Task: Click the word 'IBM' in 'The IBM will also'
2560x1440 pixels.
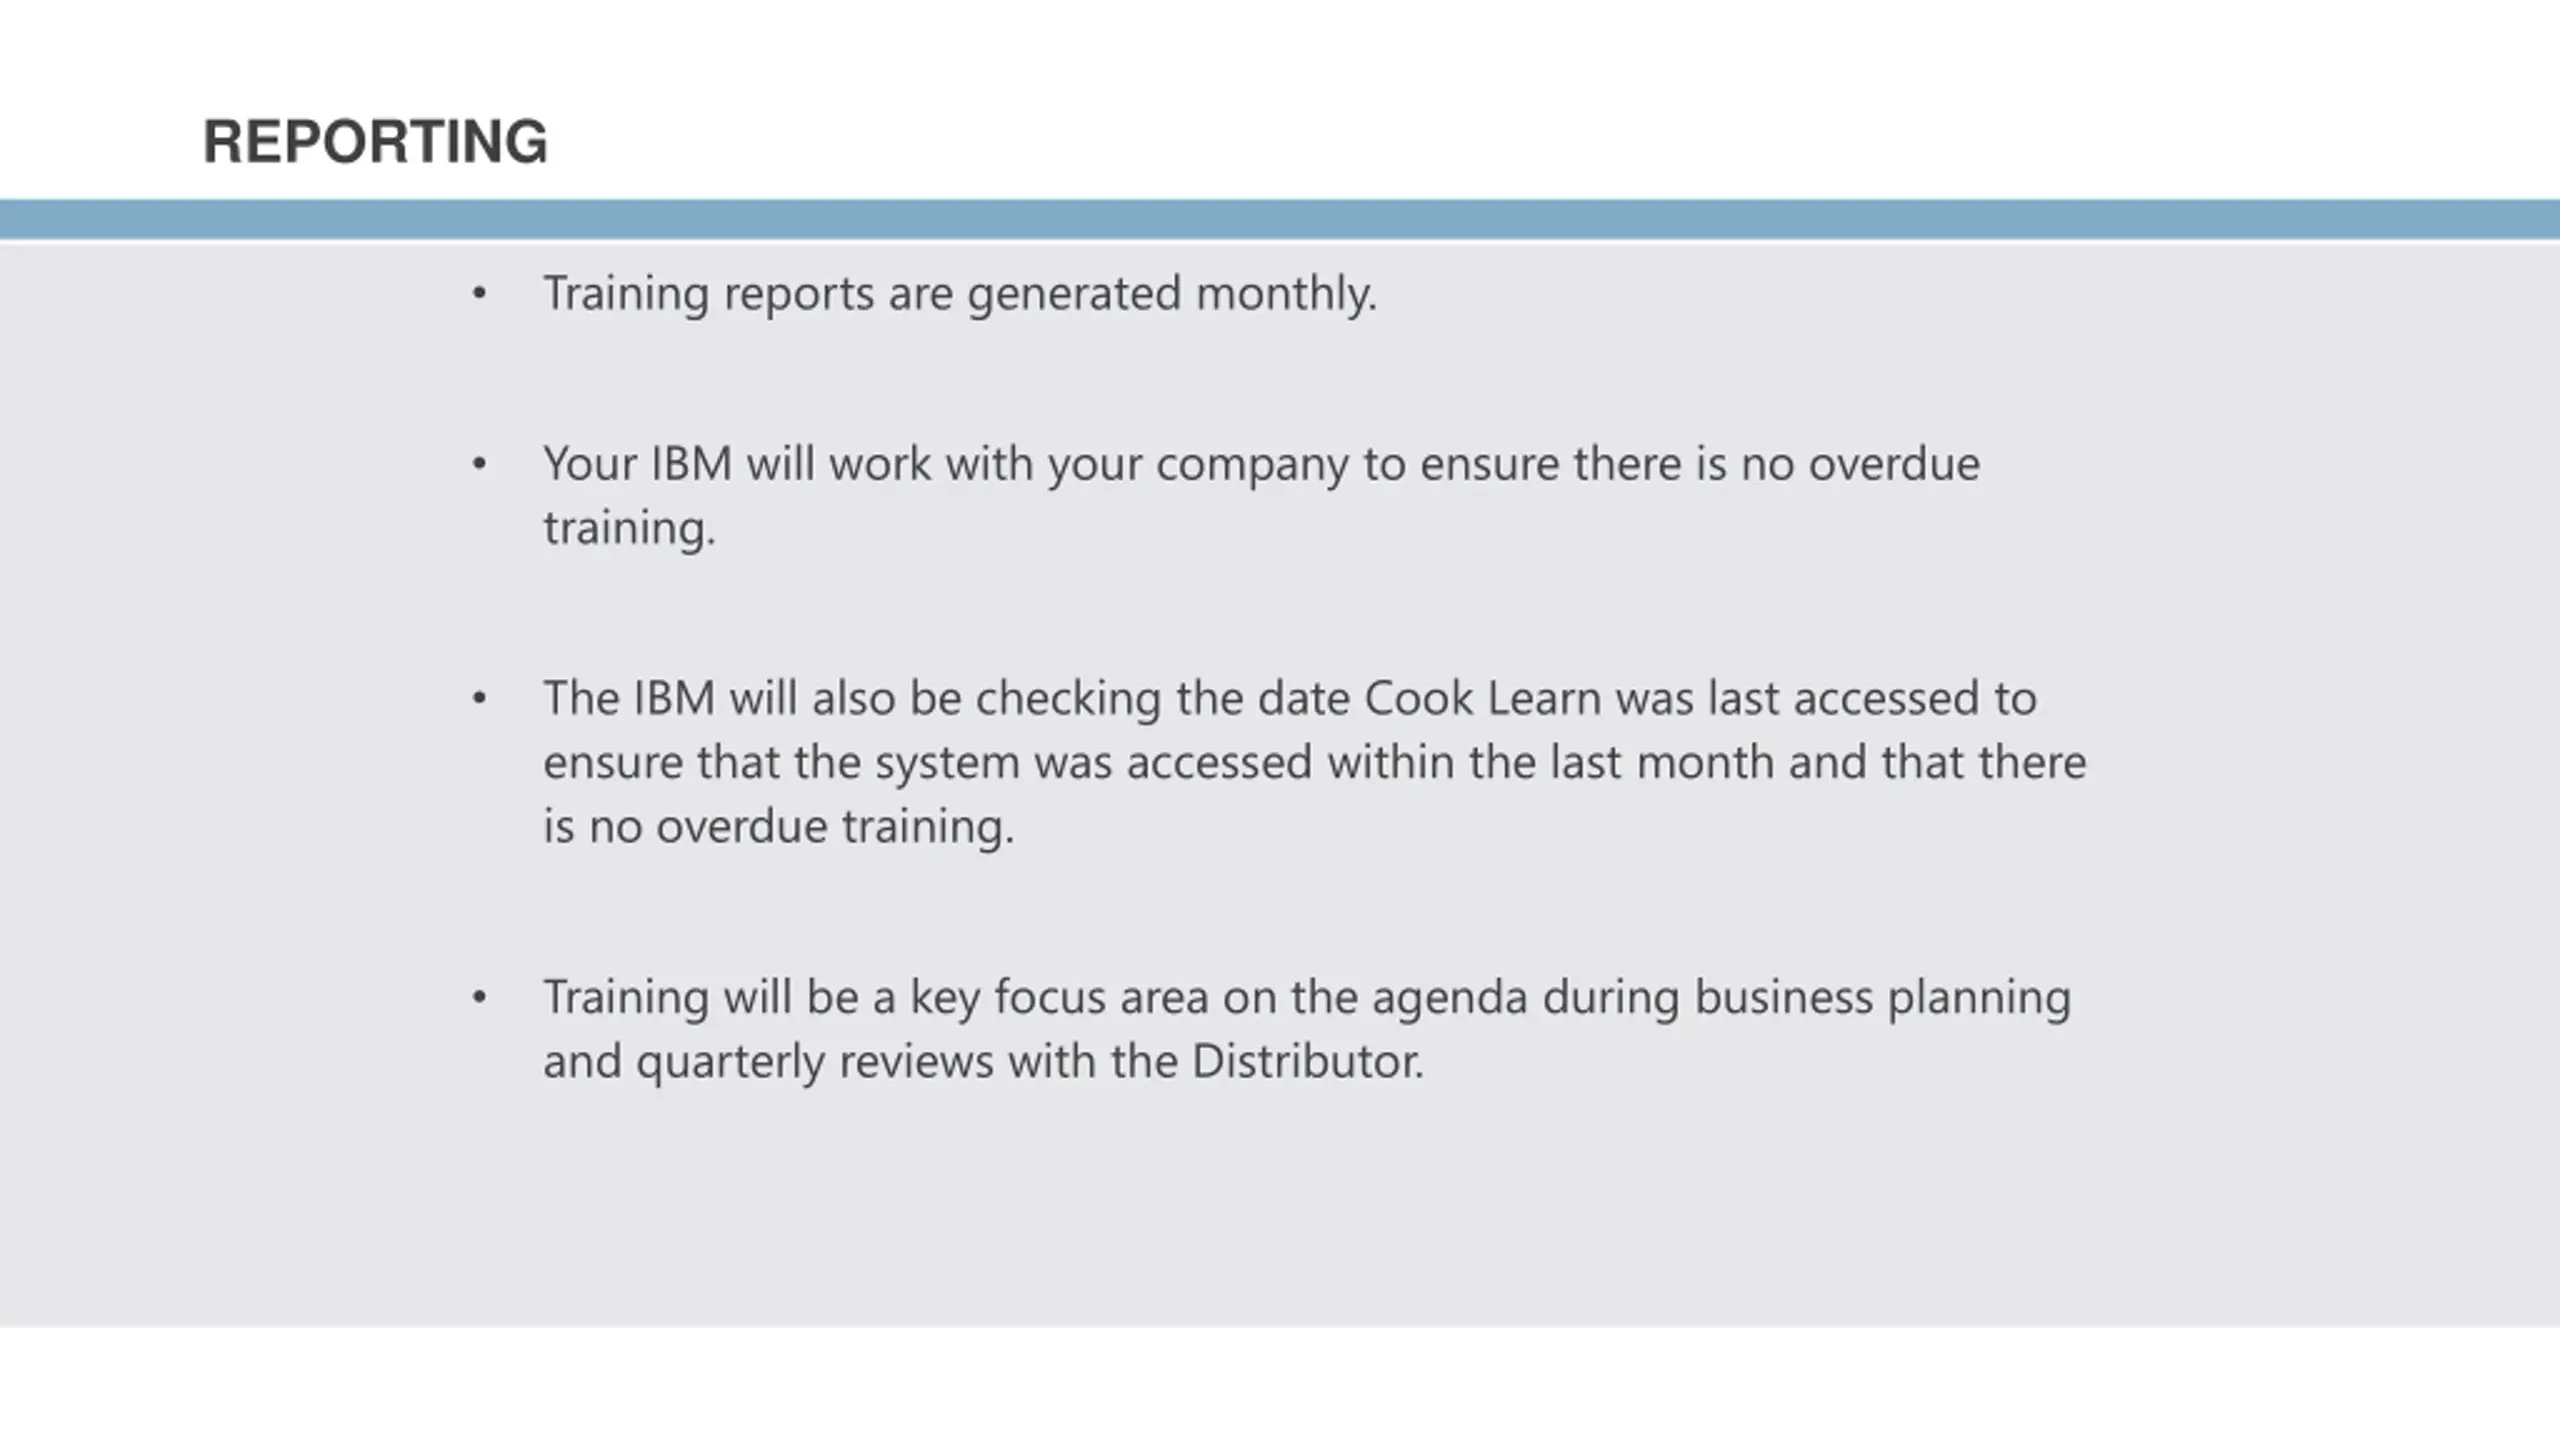Action: (x=674, y=698)
